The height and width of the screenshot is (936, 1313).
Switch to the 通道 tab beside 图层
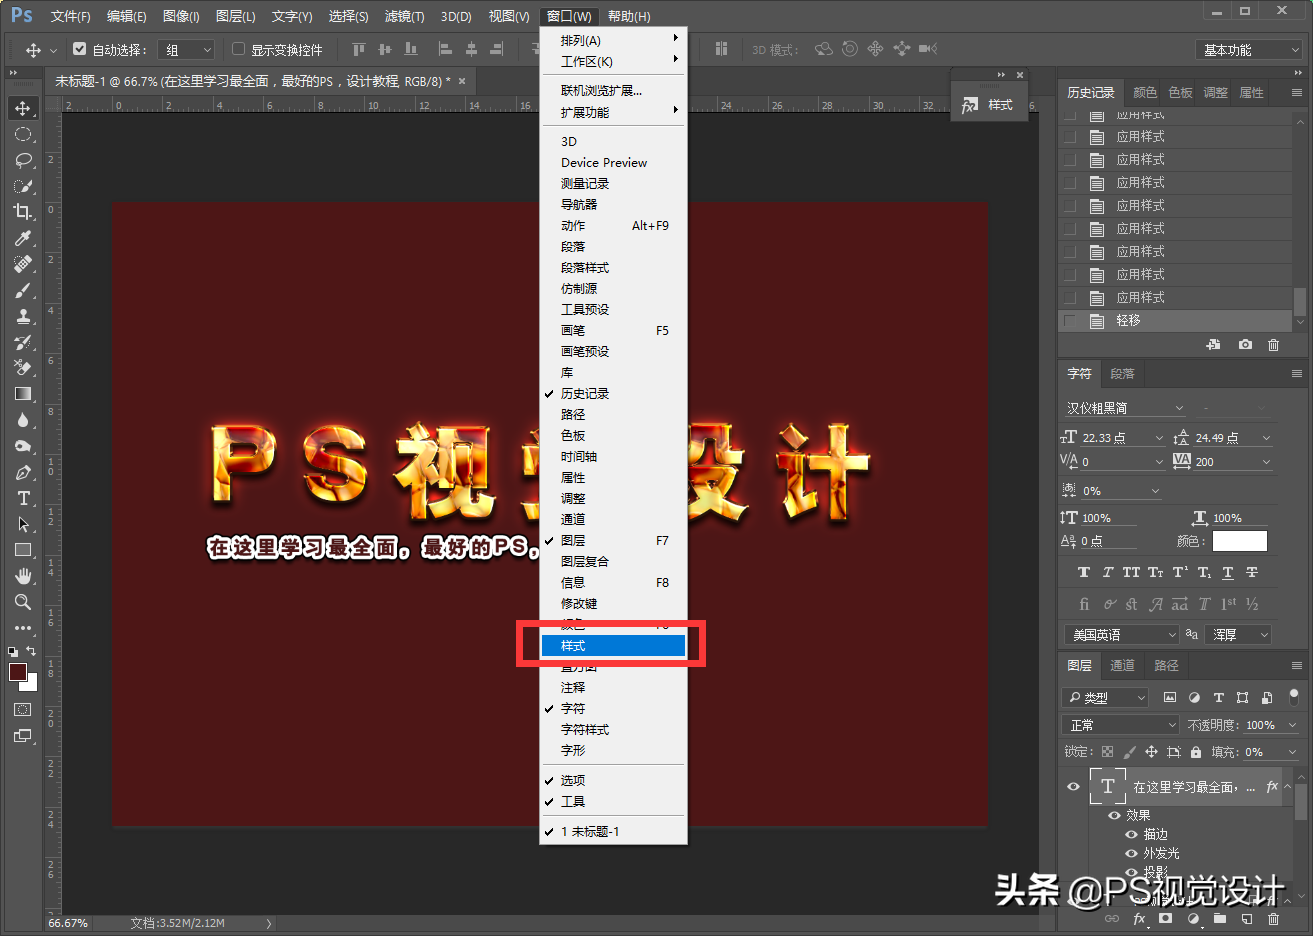click(x=1122, y=665)
